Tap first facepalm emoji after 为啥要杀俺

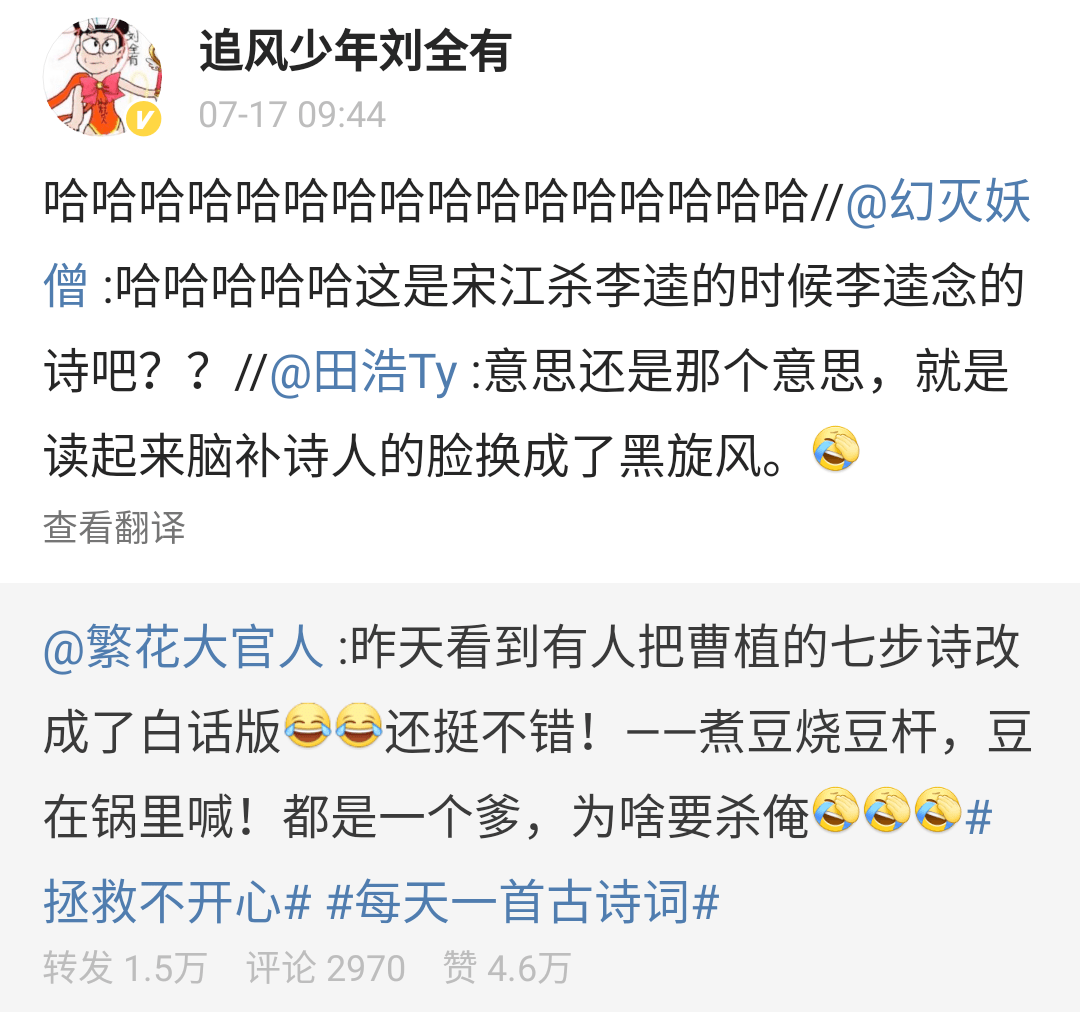pos(836,810)
